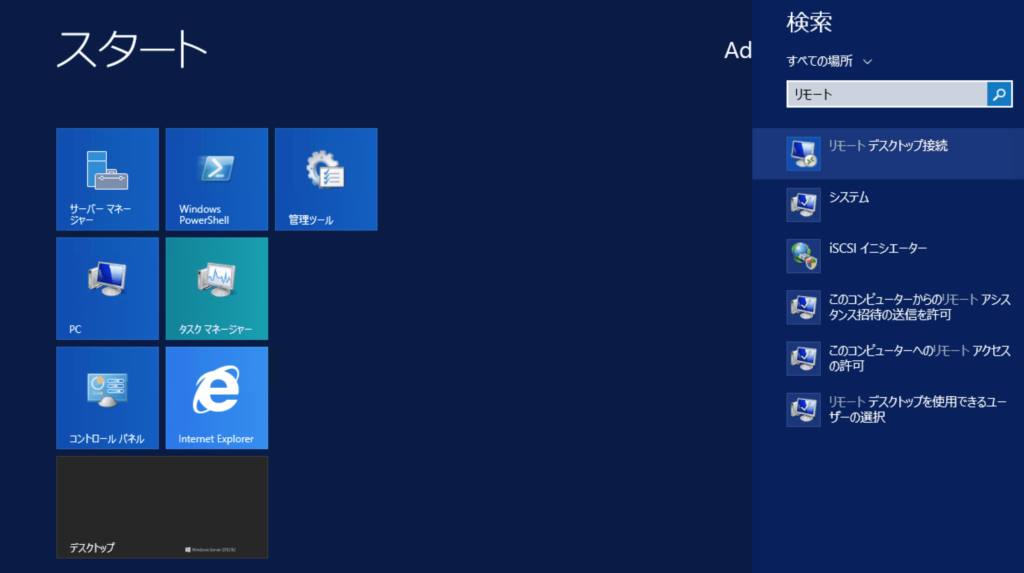Click the magnifier search button
Image resolution: width=1024 pixels, height=573 pixels.
(999, 94)
